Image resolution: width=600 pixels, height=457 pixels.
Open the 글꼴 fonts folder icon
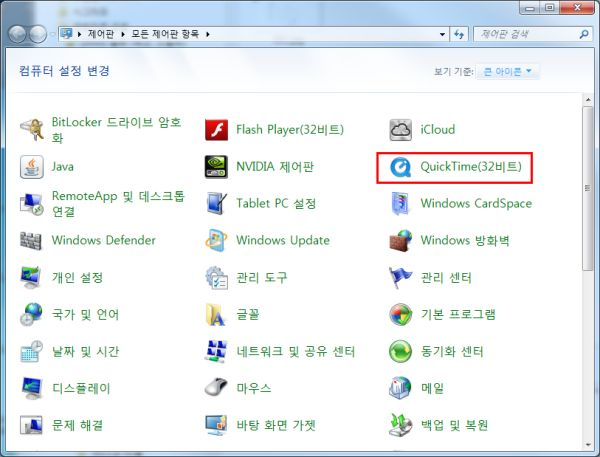click(216, 314)
